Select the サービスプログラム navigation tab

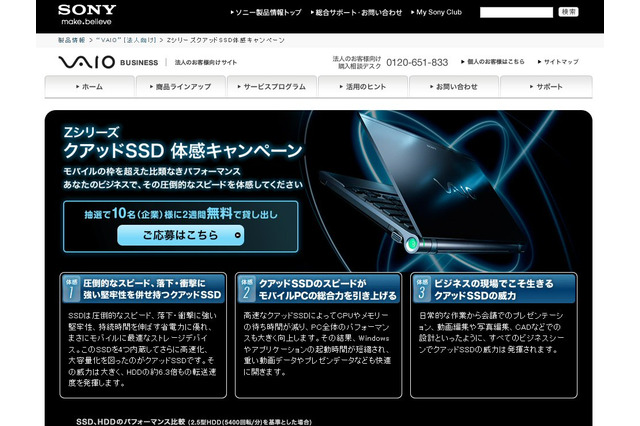click(x=271, y=87)
